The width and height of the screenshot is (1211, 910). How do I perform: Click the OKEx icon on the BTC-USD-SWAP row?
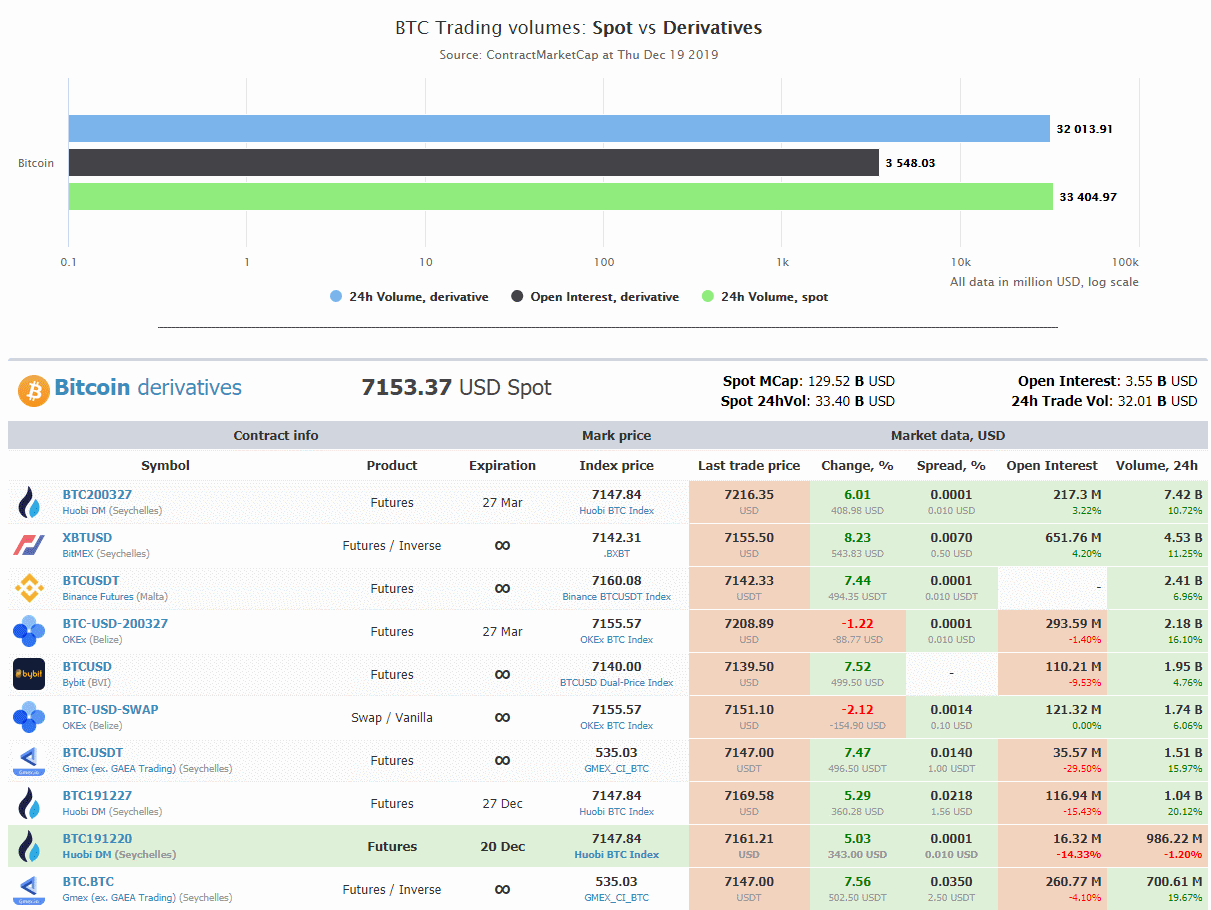(30, 717)
